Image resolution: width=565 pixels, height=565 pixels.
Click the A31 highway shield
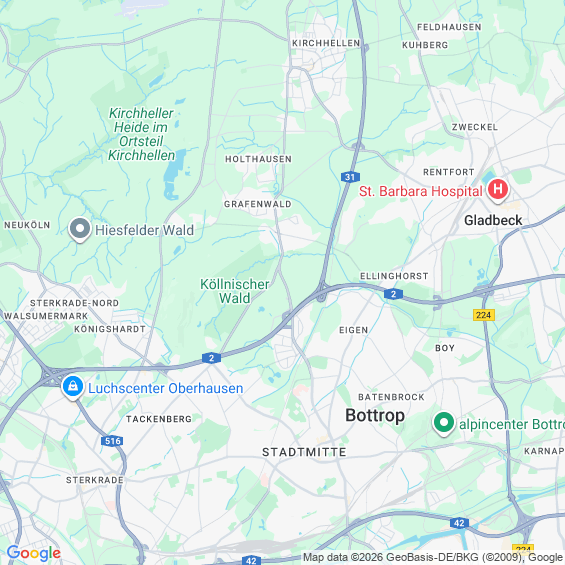point(350,177)
